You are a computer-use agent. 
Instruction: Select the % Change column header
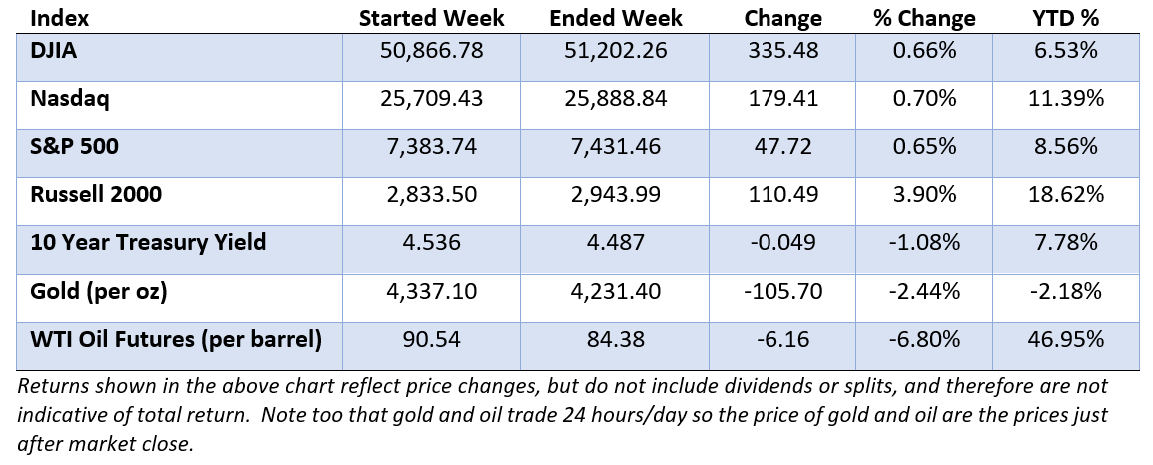[x=924, y=18]
